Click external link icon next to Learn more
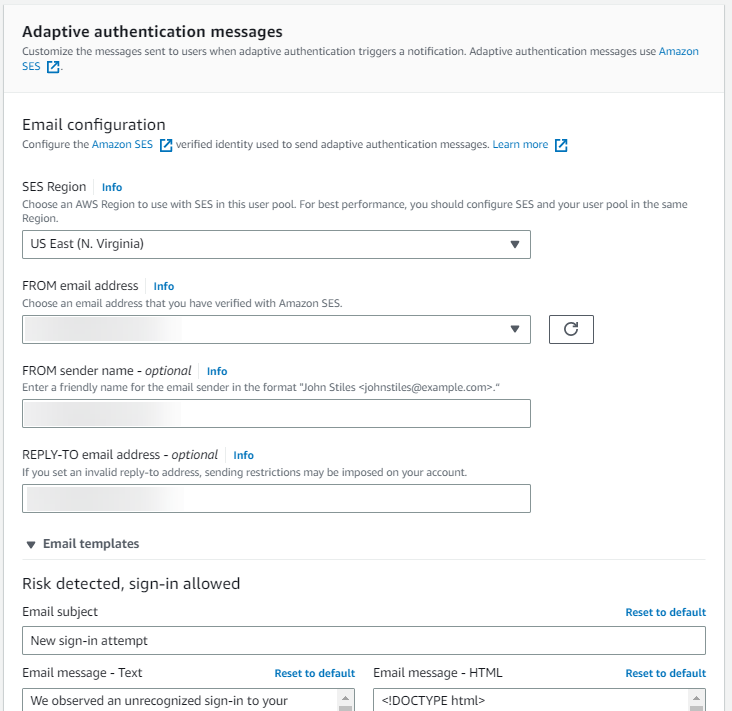This screenshot has width=732, height=711. (561, 145)
